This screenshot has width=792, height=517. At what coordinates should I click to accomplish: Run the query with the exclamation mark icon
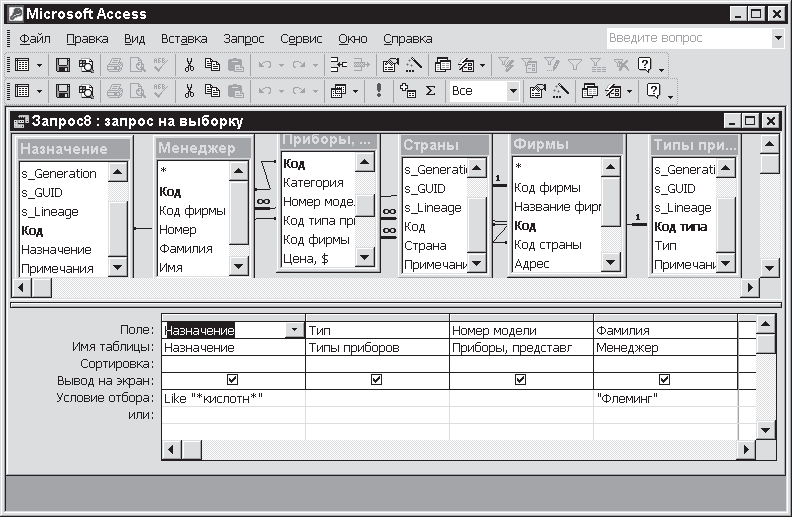click(379, 91)
